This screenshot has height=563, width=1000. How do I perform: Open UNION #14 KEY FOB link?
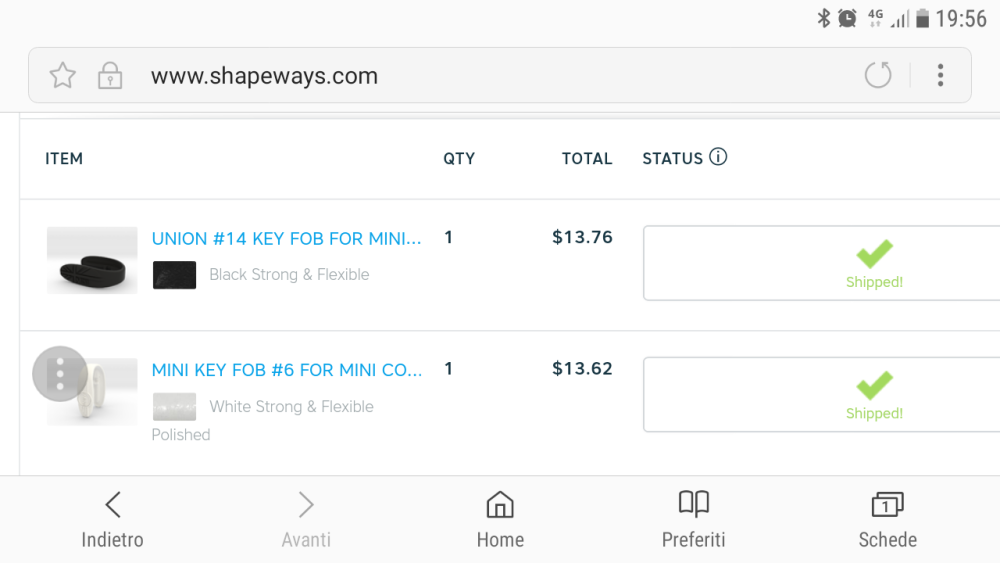[286, 238]
